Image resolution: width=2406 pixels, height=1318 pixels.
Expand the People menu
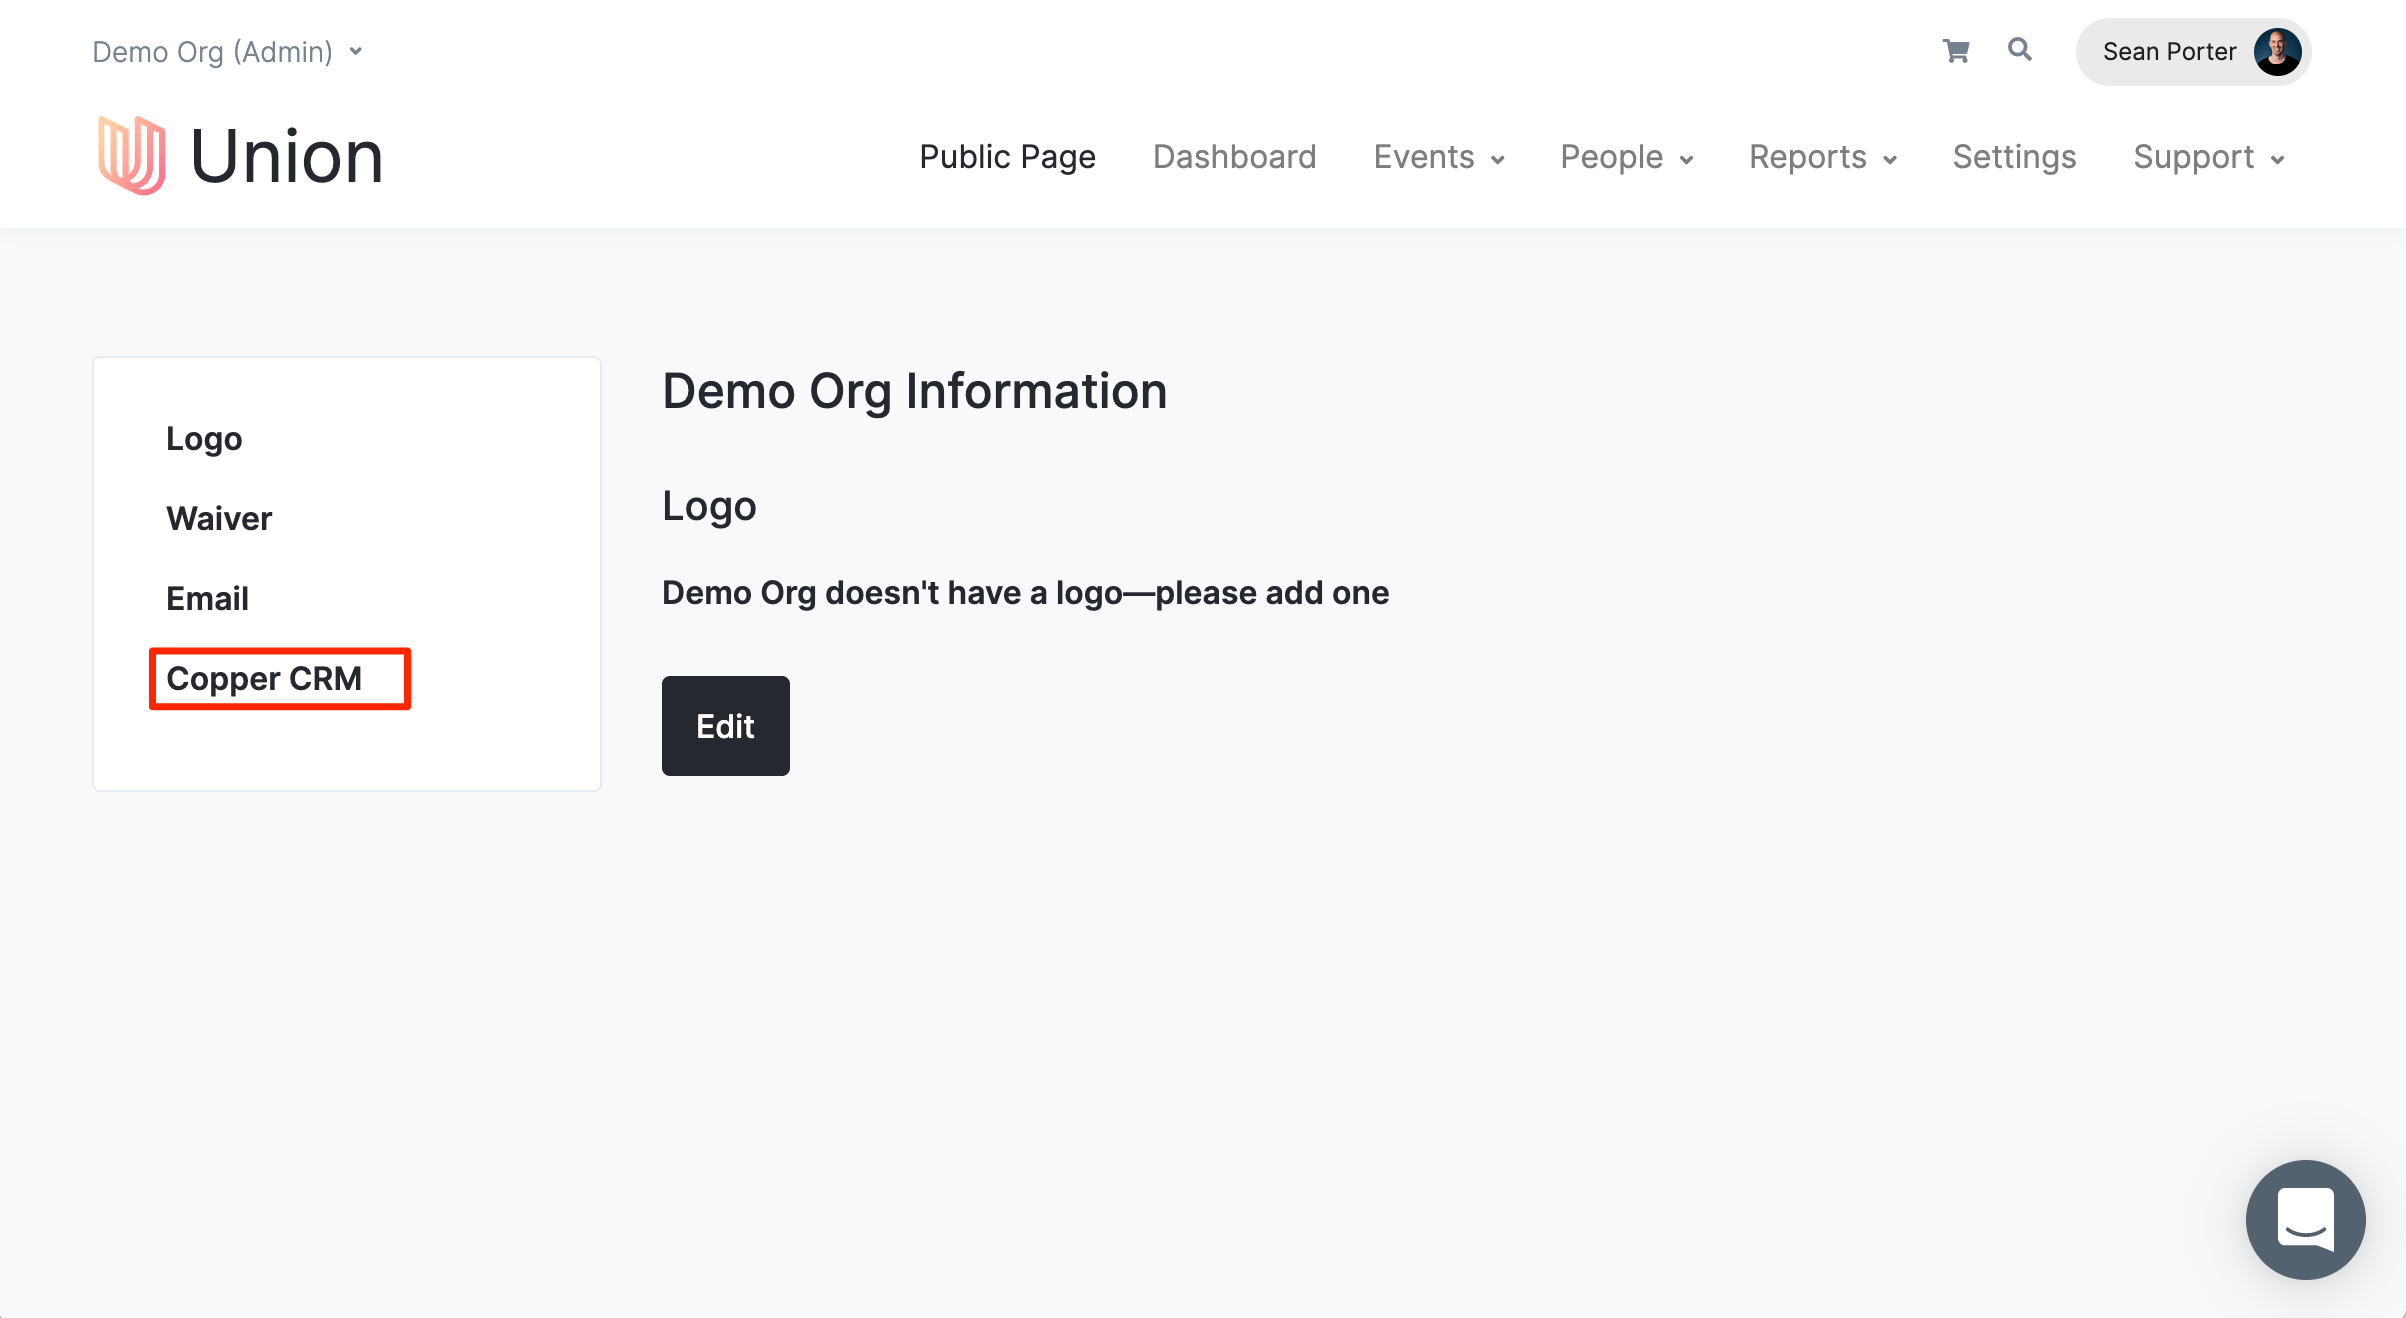1627,157
